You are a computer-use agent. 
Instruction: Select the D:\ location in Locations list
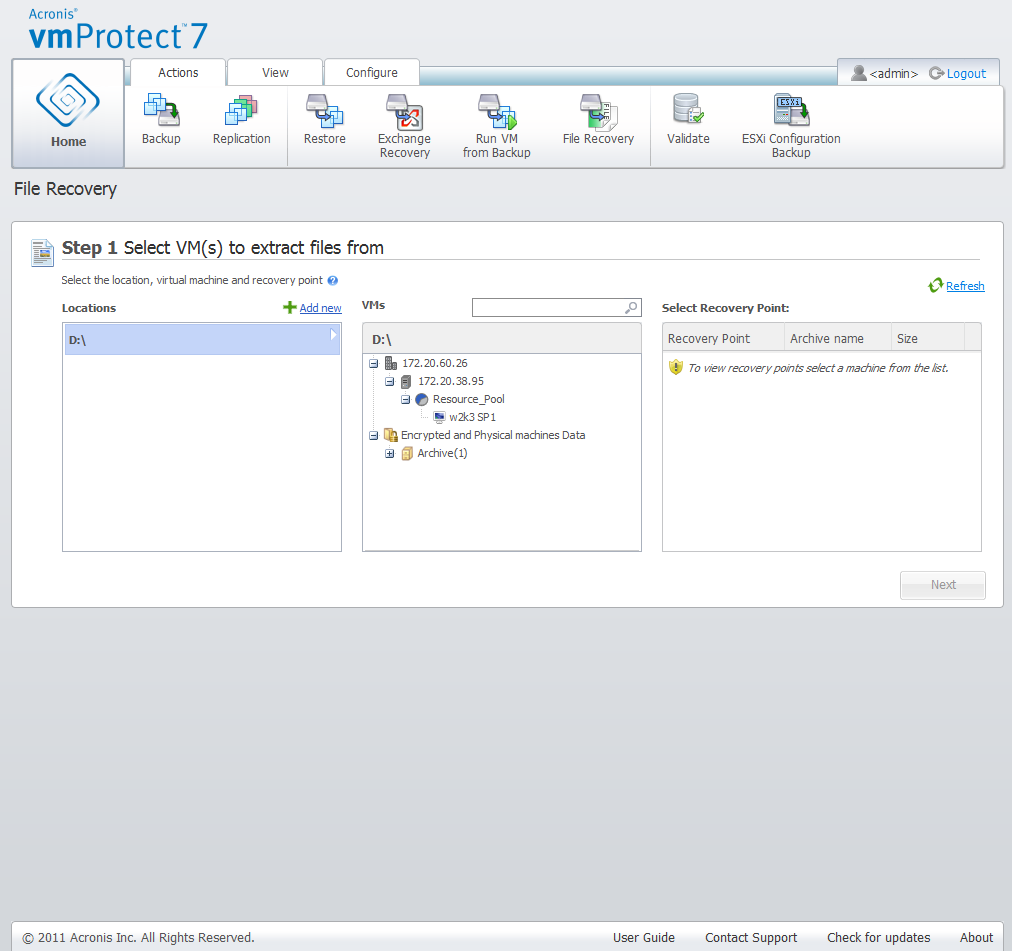point(202,340)
